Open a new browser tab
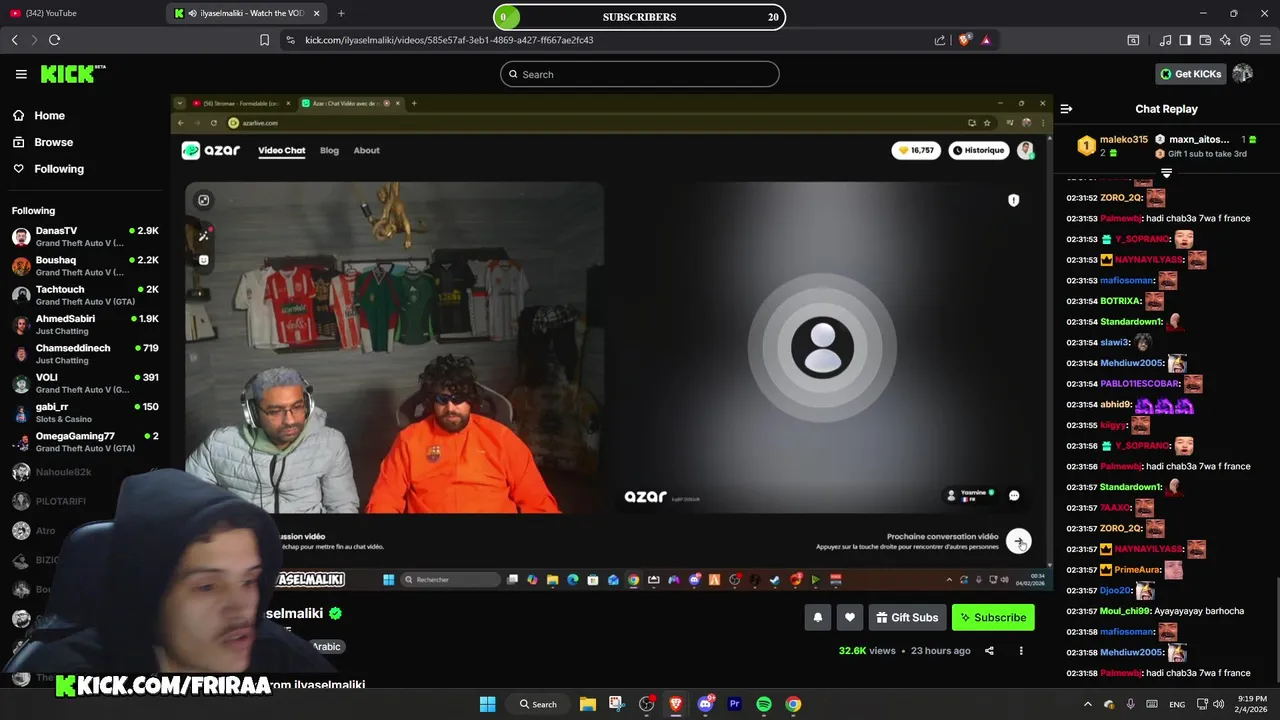Screen dimensions: 1280x720 [x=341, y=13]
